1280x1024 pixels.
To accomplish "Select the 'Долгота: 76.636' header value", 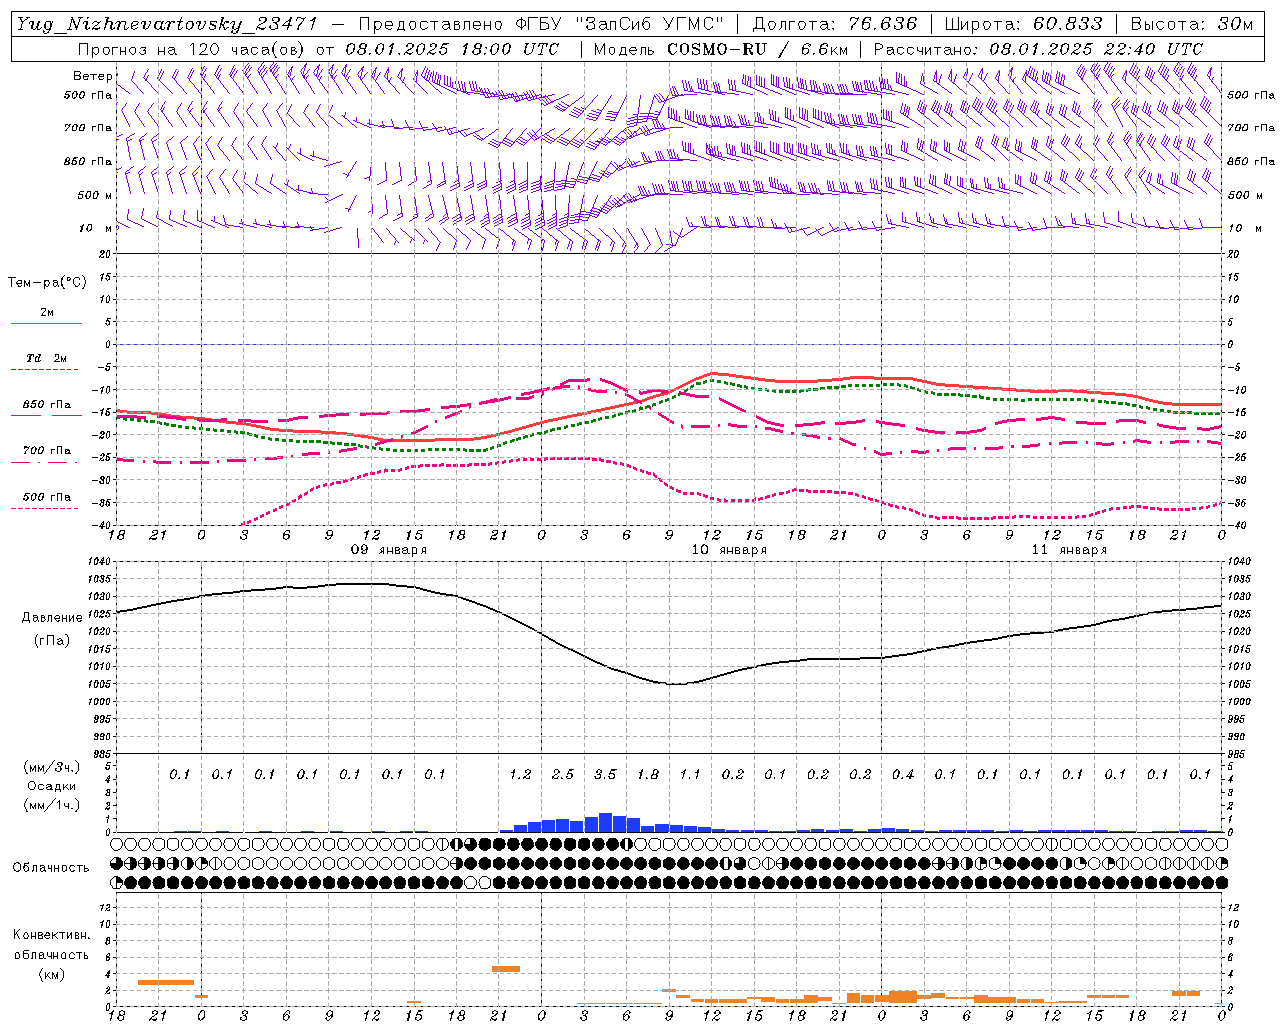I will tap(835, 24).
